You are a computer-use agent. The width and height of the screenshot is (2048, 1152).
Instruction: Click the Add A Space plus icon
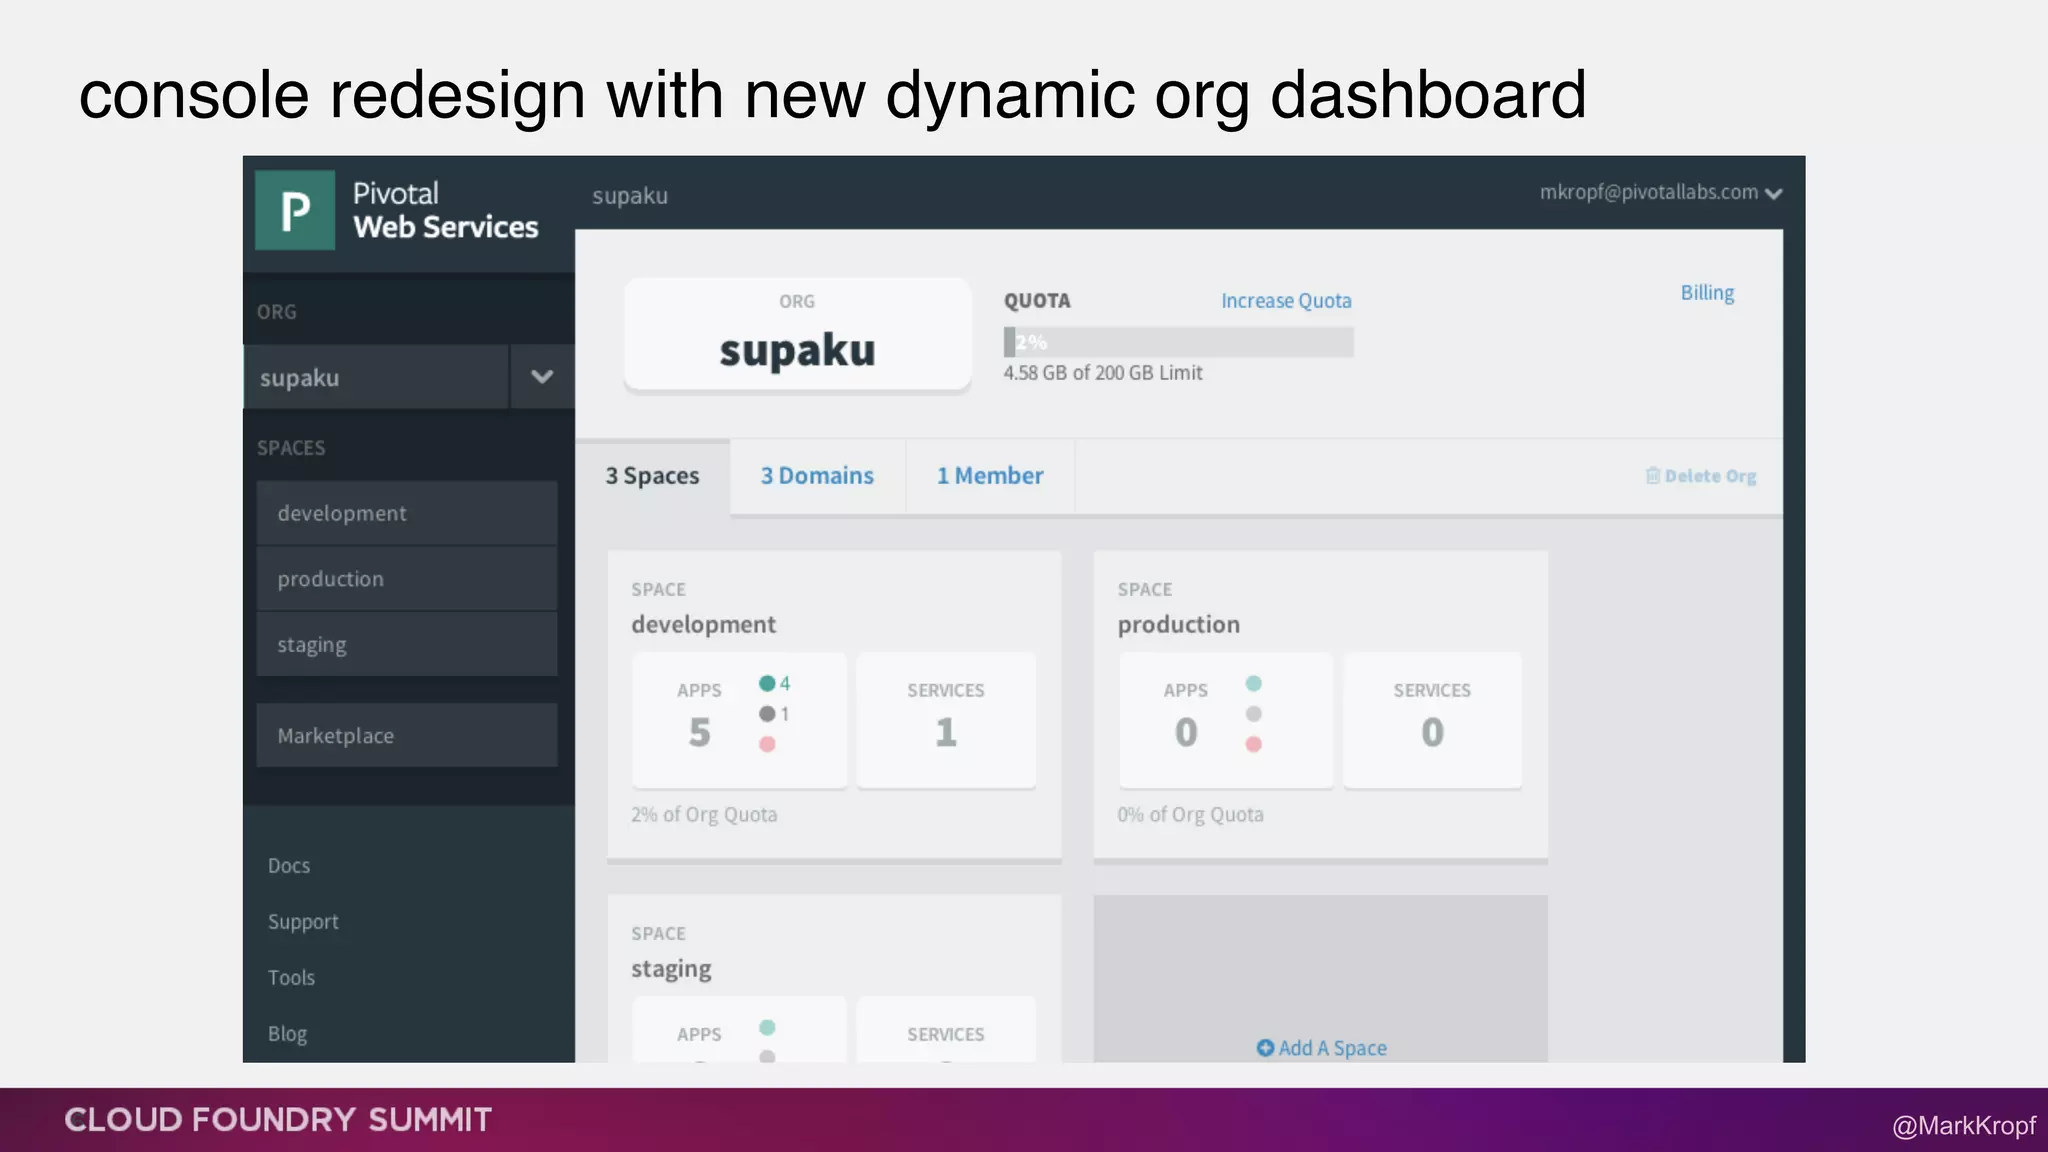click(1265, 1048)
